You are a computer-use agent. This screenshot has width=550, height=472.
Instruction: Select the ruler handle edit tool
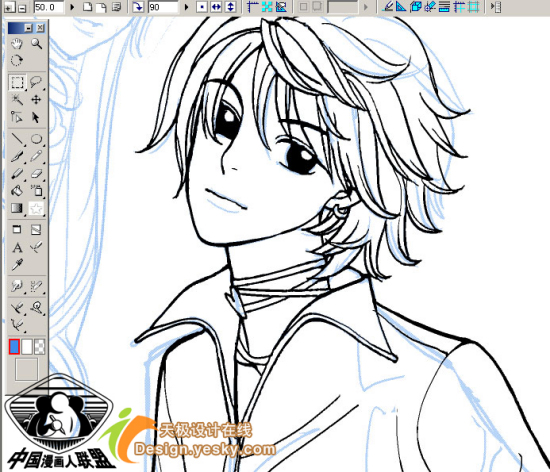(x=16, y=117)
